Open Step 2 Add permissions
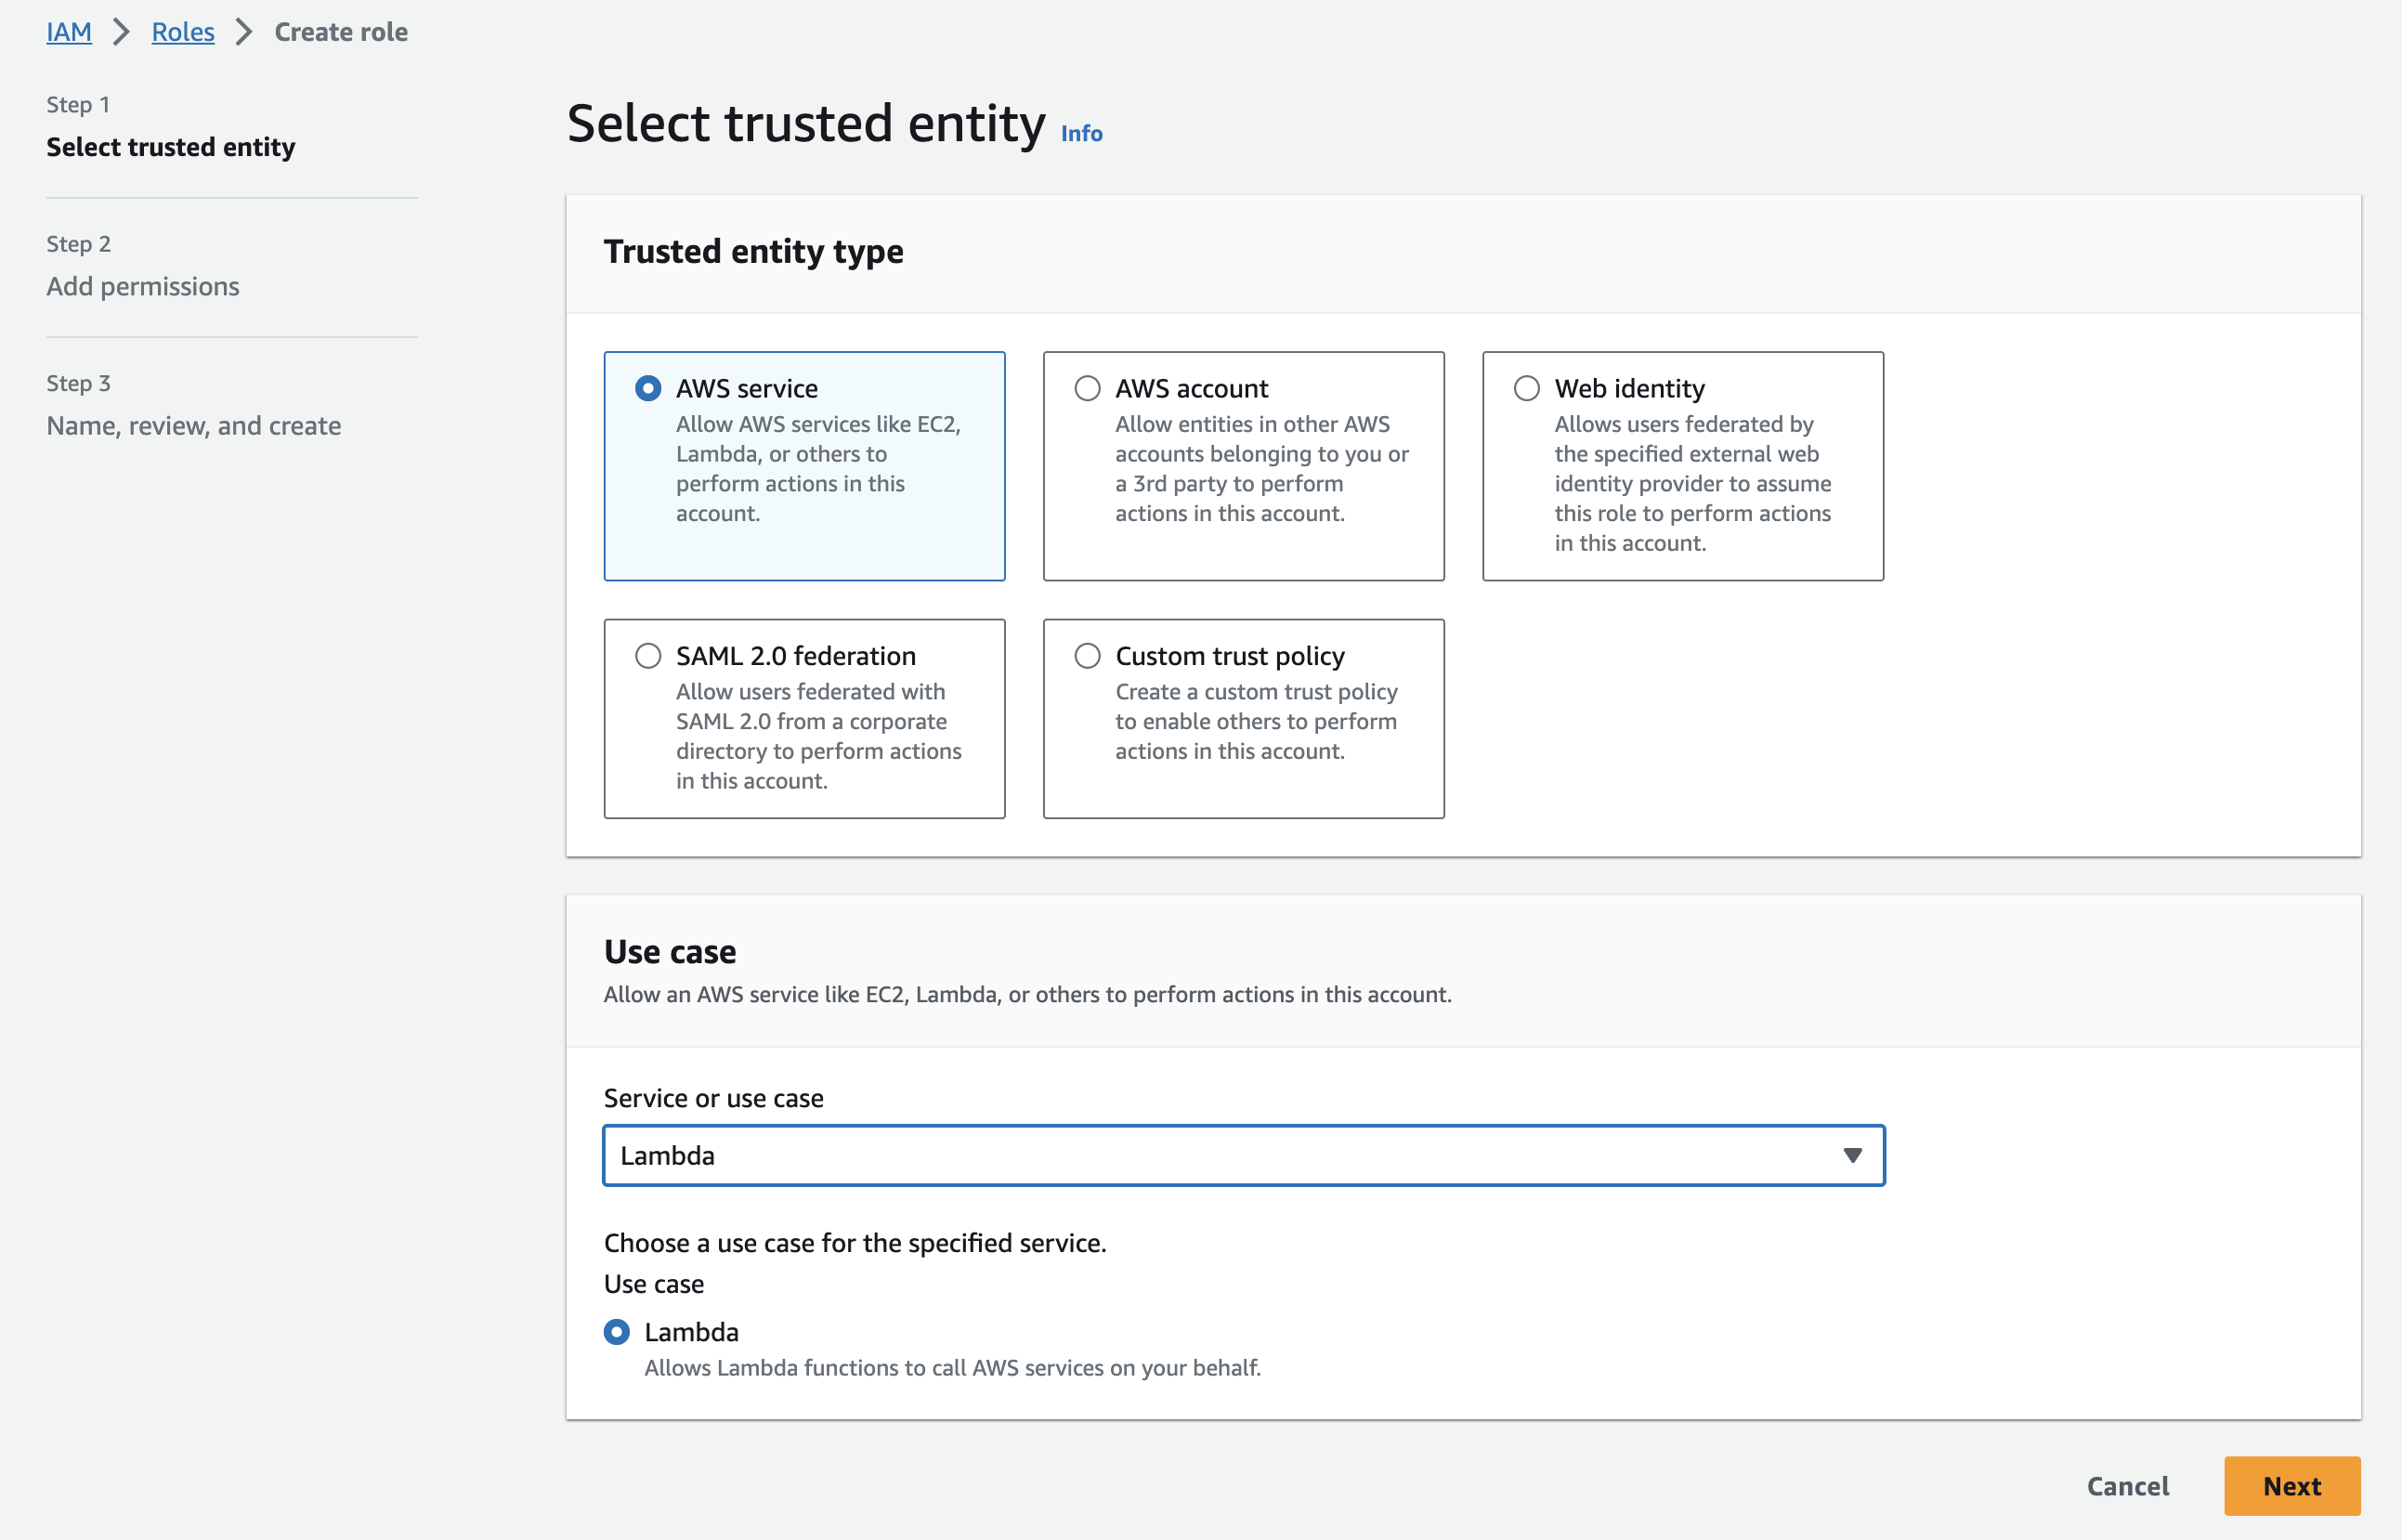Image resolution: width=2402 pixels, height=1540 pixels. coord(143,287)
